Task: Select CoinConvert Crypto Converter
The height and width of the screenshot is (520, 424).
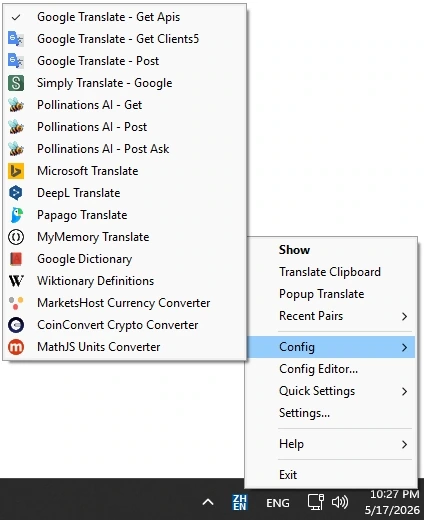Action: pos(125,325)
